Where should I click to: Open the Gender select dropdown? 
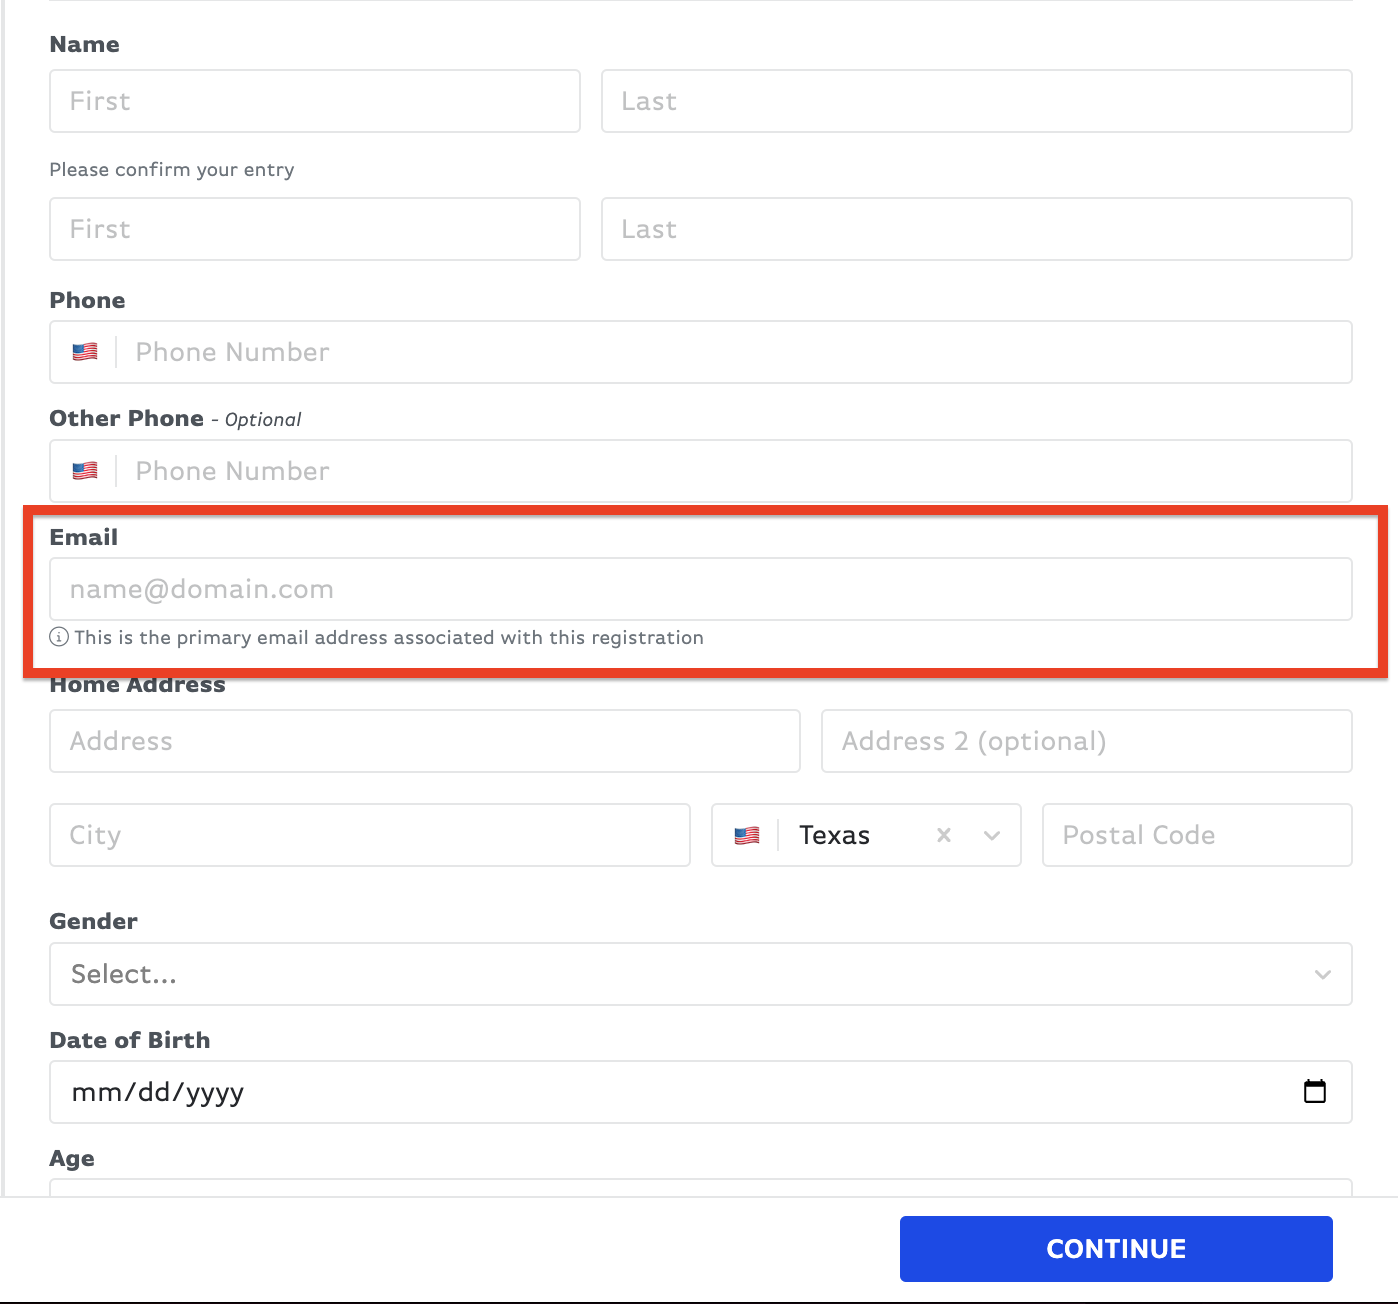700,974
